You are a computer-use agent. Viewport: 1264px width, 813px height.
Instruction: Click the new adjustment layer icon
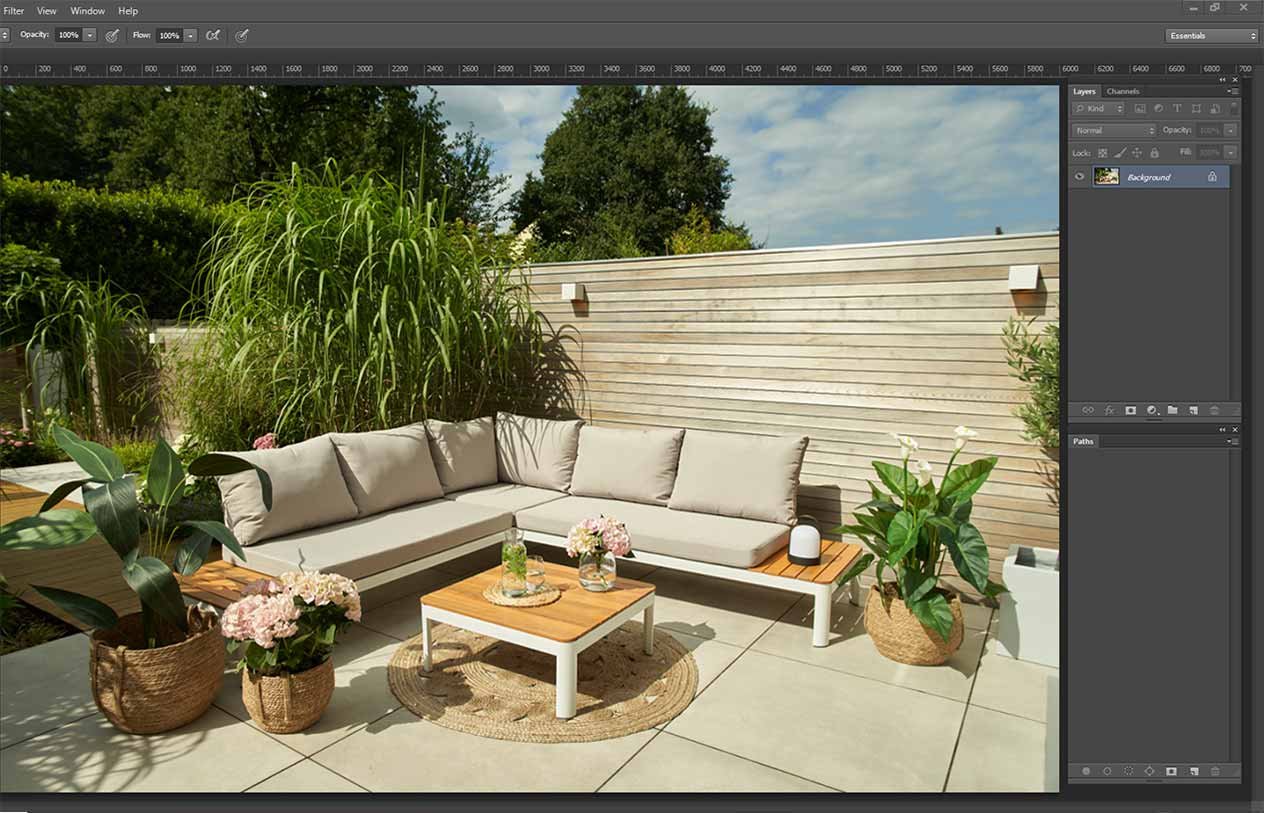tap(1151, 410)
